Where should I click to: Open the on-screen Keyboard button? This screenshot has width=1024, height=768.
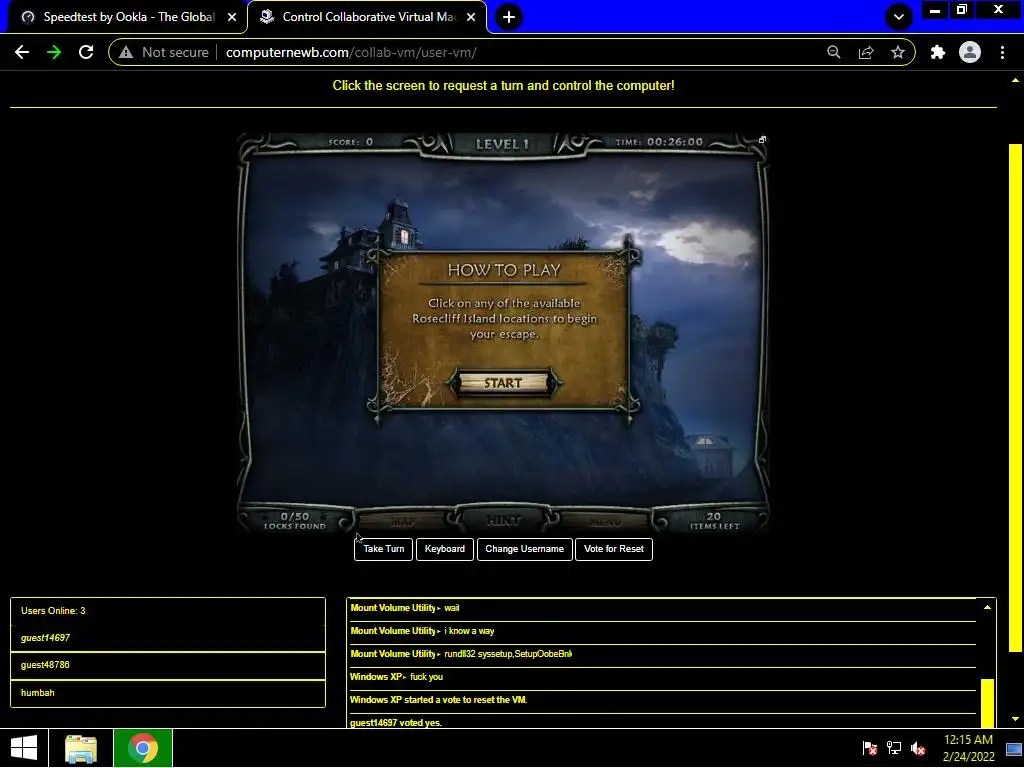coord(445,549)
